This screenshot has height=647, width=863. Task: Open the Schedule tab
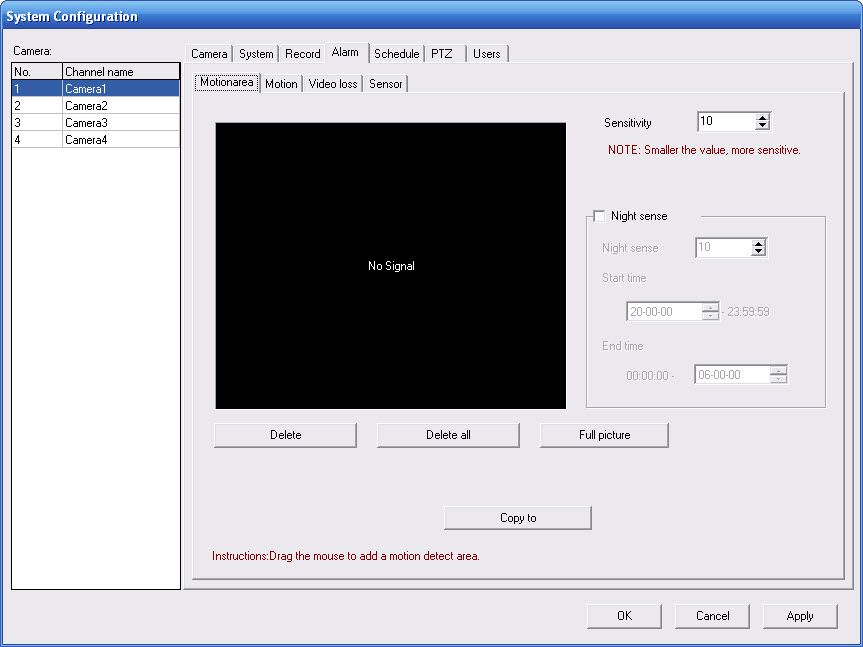[x=396, y=54]
